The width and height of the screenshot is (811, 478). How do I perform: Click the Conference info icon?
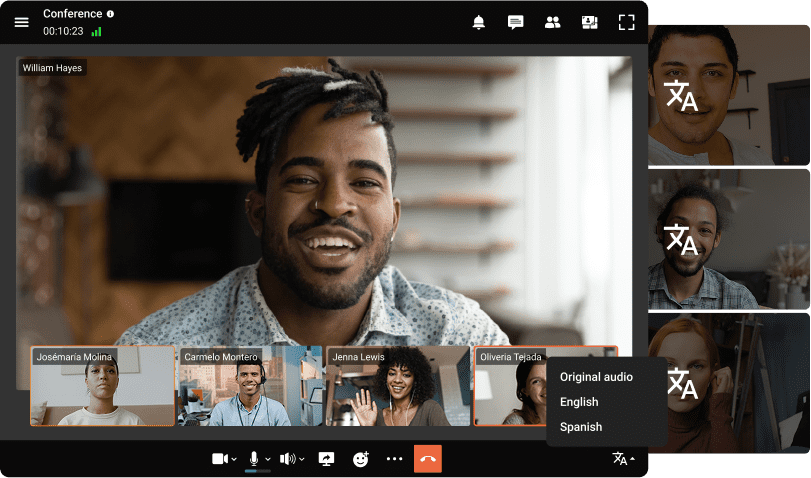[110, 14]
